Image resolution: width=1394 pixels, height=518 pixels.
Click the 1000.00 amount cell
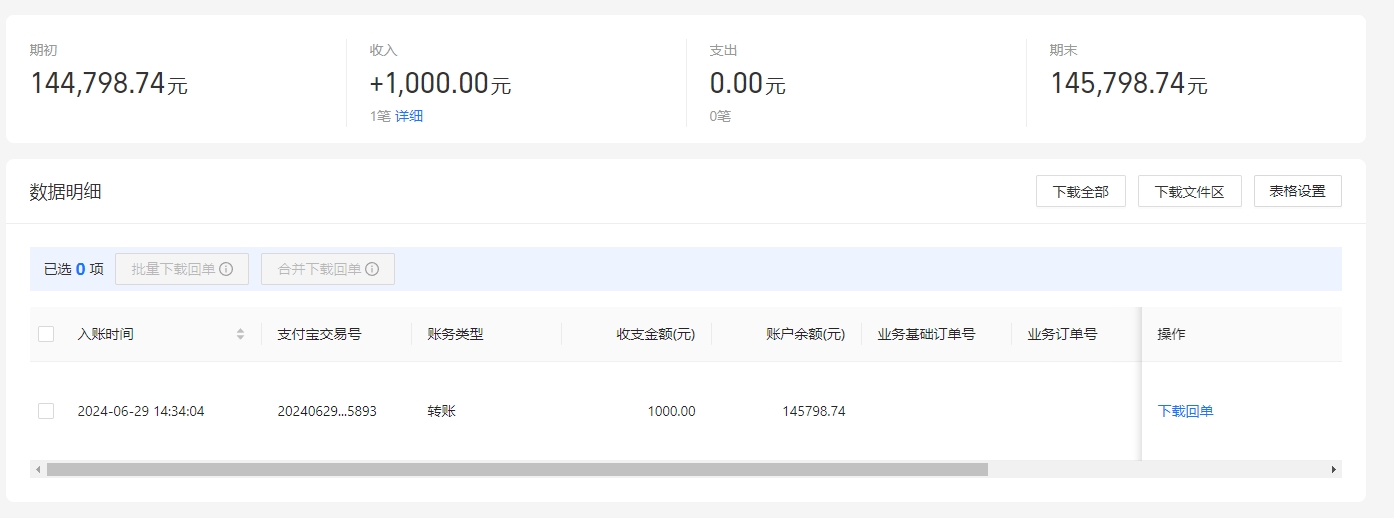click(x=671, y=411)
